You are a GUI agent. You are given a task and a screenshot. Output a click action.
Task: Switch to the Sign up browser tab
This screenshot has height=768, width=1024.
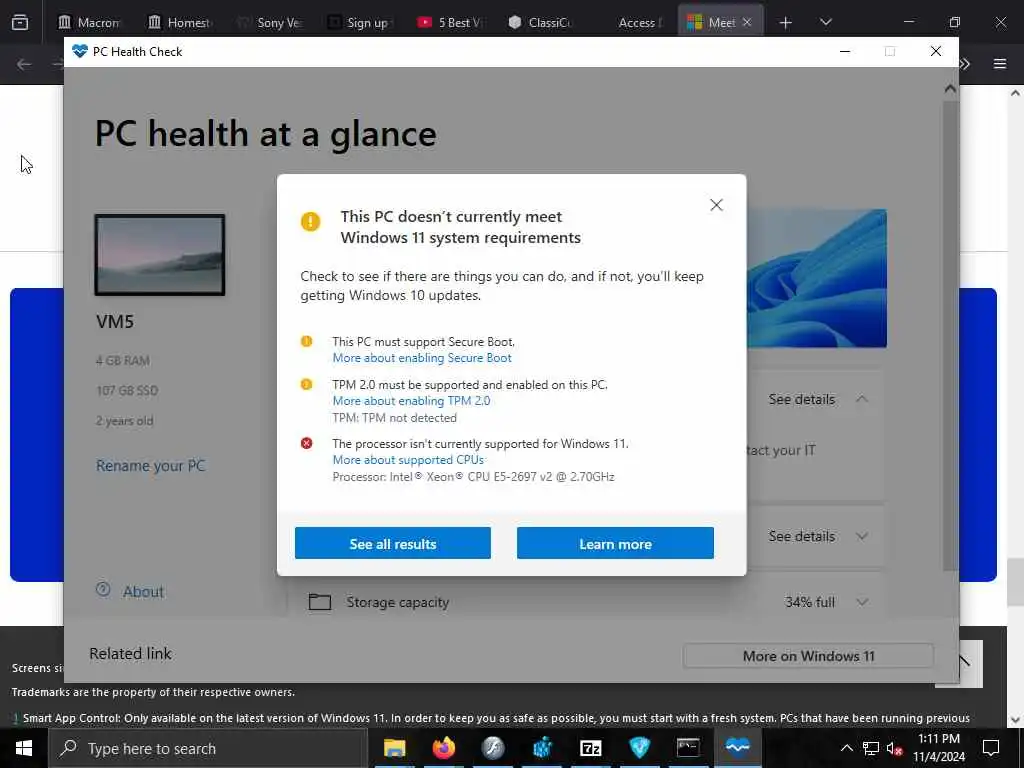pos(359,22)
